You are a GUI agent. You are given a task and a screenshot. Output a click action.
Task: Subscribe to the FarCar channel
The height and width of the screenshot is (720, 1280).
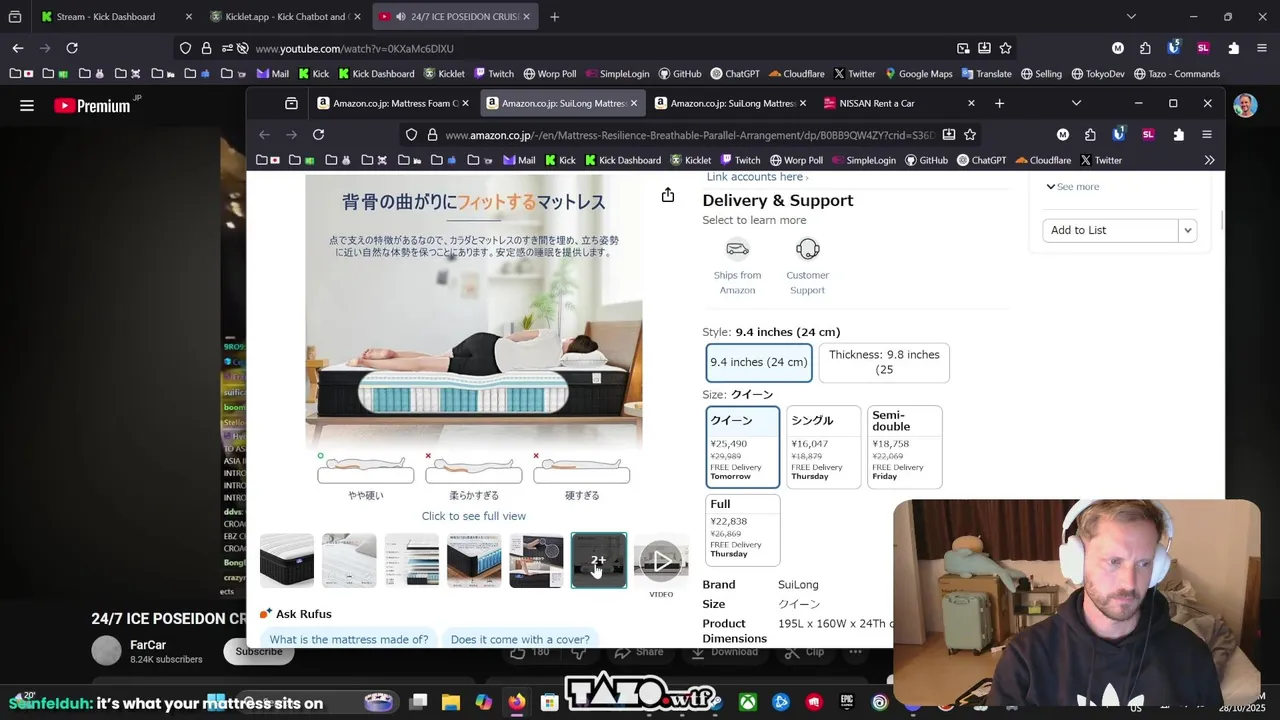259,652
